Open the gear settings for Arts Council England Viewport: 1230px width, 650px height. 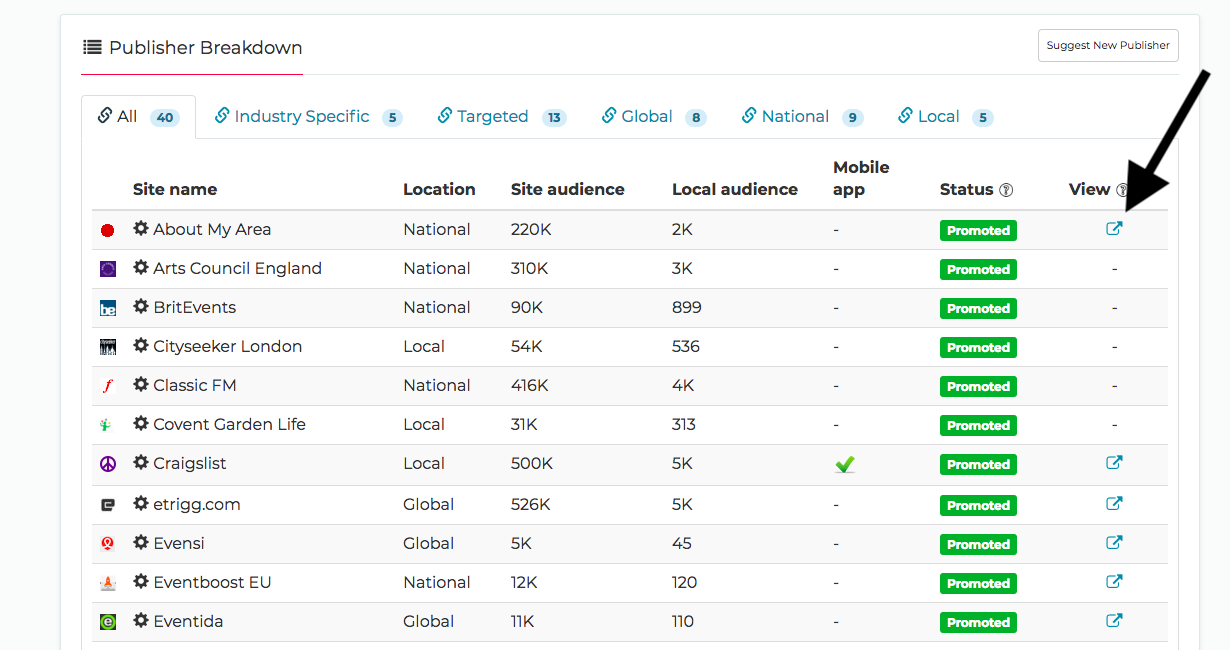pos(141,268)
